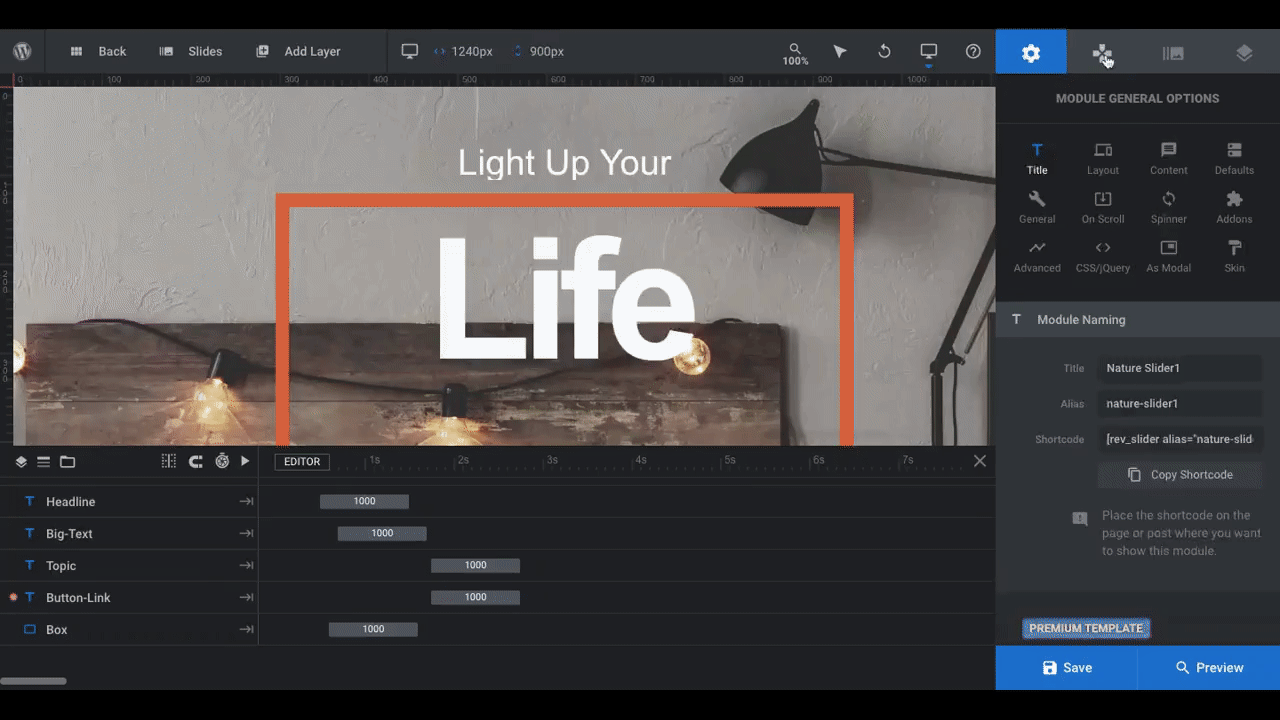
Task: Click the WordPress logo icon
Action: pyautogui.click(x=22, y=51)
